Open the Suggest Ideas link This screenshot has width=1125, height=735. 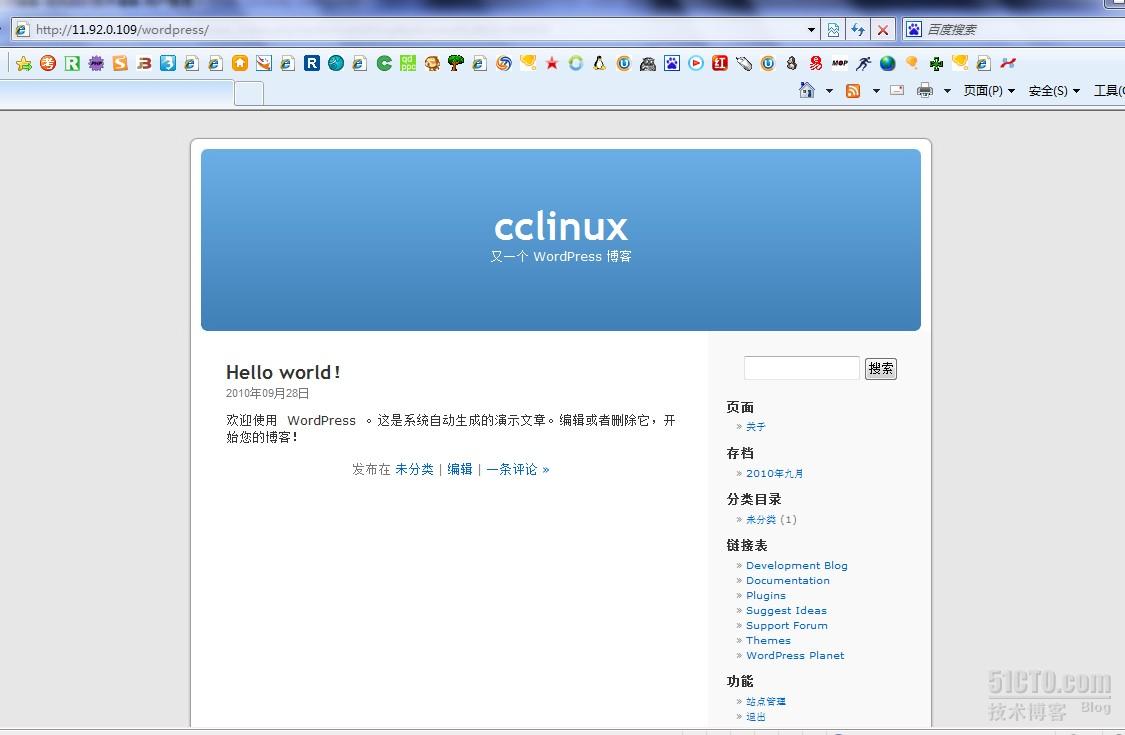coord(786,610)
